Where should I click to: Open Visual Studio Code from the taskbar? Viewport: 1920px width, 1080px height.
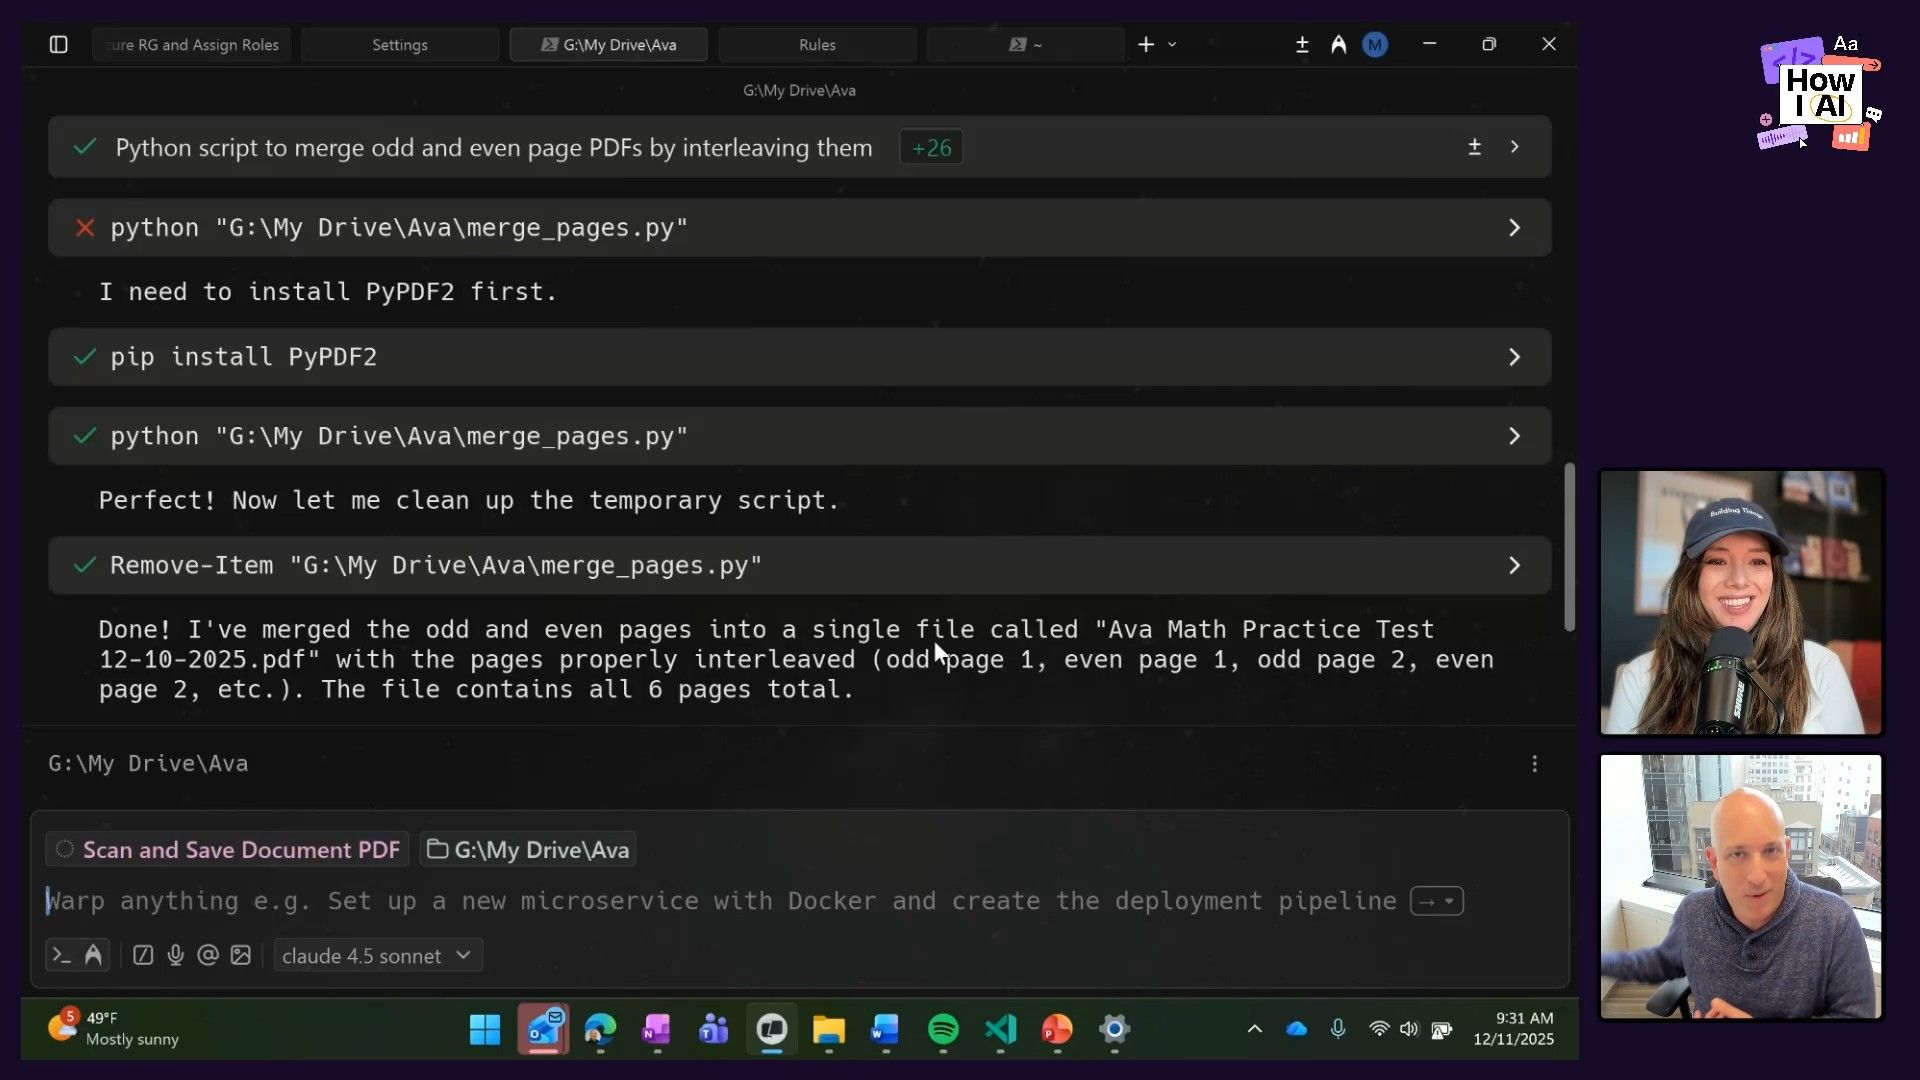click(1000, 1029)
